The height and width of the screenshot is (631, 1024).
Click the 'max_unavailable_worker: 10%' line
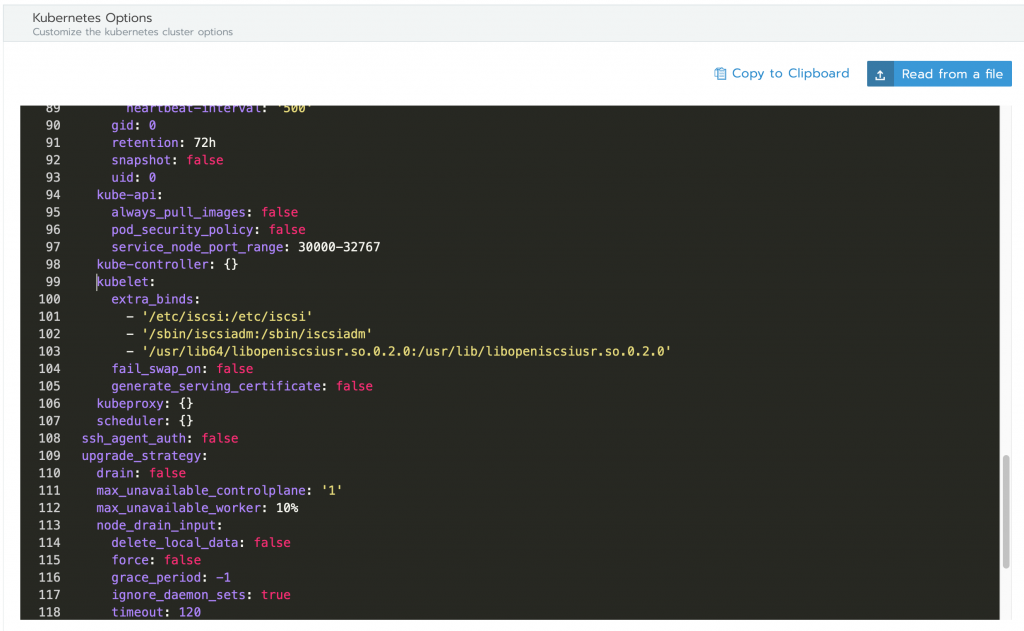coord(197,508)
